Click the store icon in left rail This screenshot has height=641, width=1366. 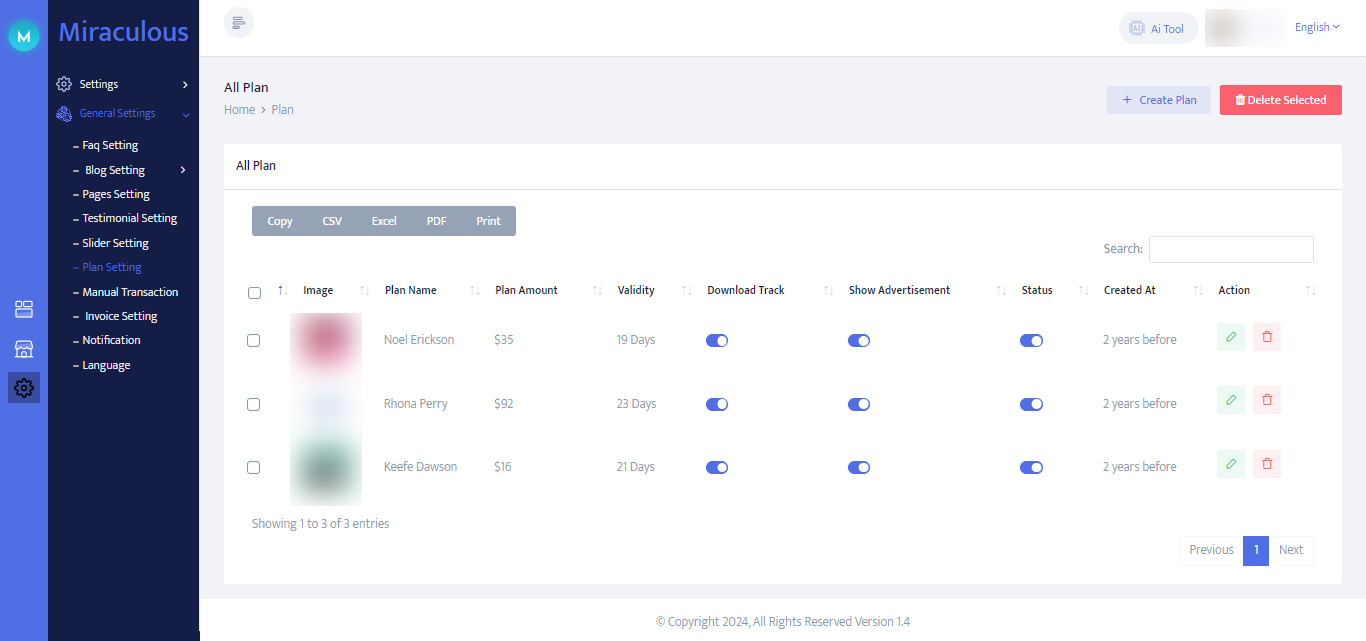(x=24, y=348)
